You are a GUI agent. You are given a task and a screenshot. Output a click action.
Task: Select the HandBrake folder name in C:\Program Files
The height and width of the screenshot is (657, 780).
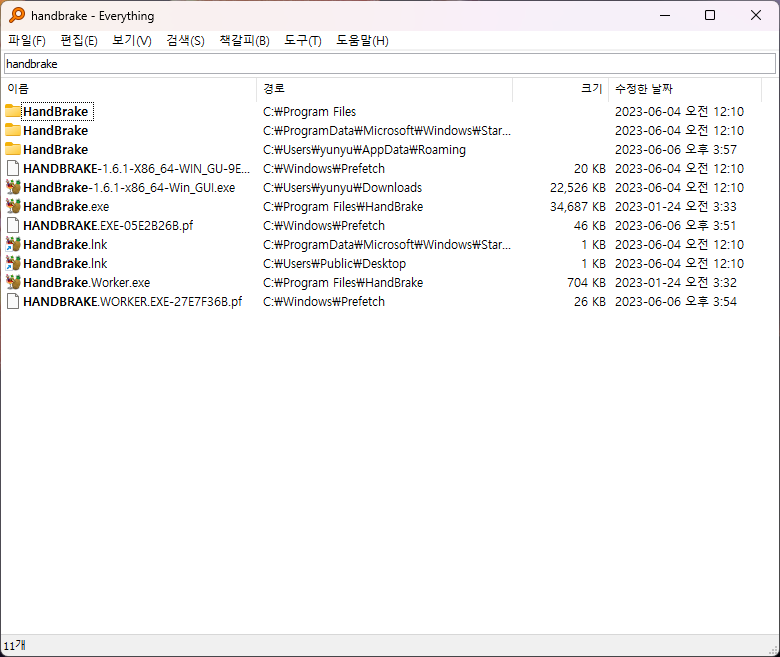tap(56, 111)
